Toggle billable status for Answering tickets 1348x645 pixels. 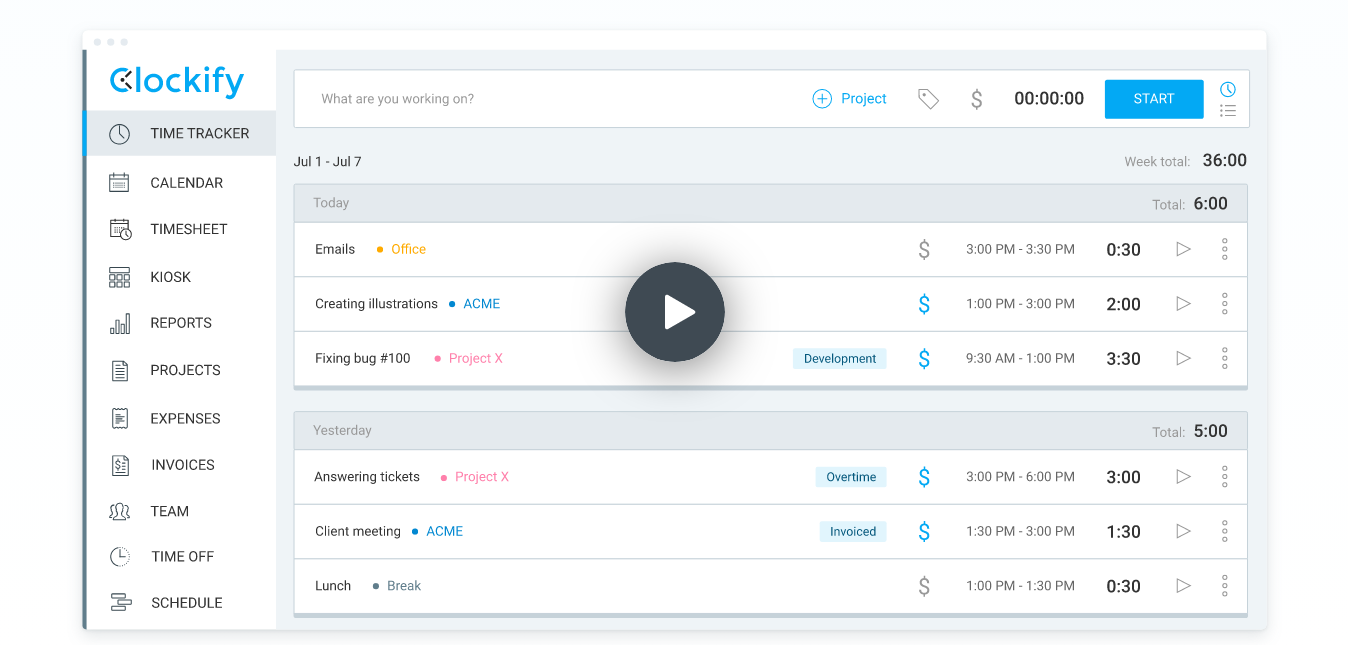click(924, 477)
